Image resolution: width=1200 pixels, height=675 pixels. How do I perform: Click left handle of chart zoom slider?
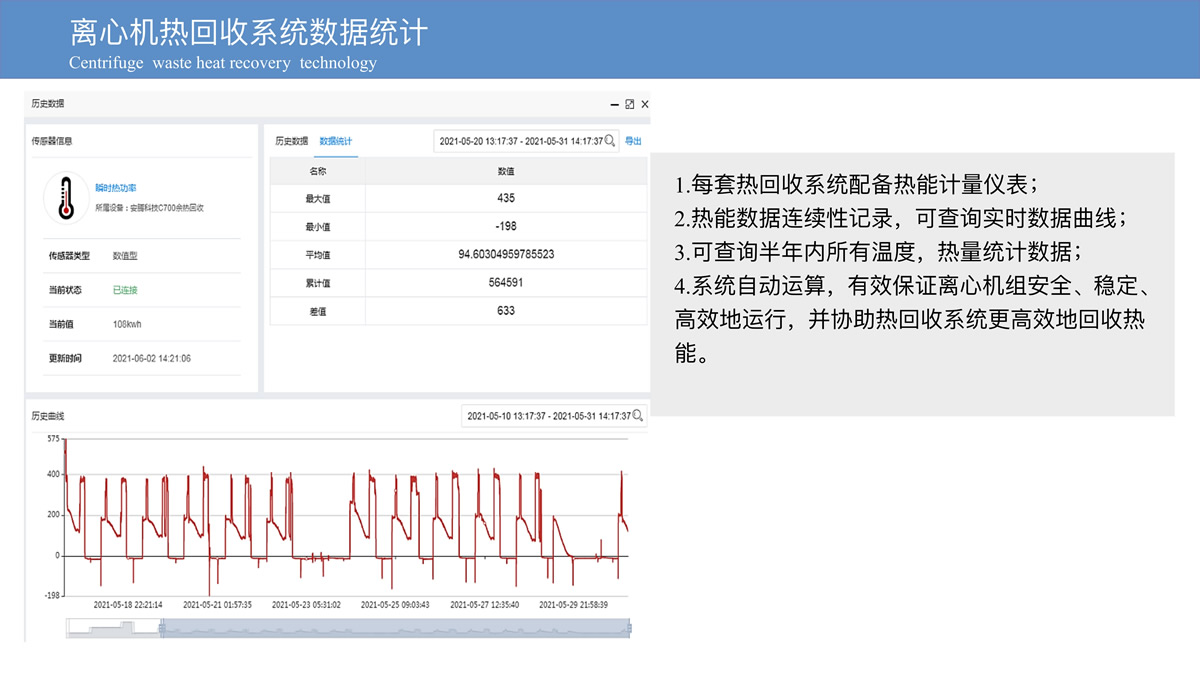[162, 627]
